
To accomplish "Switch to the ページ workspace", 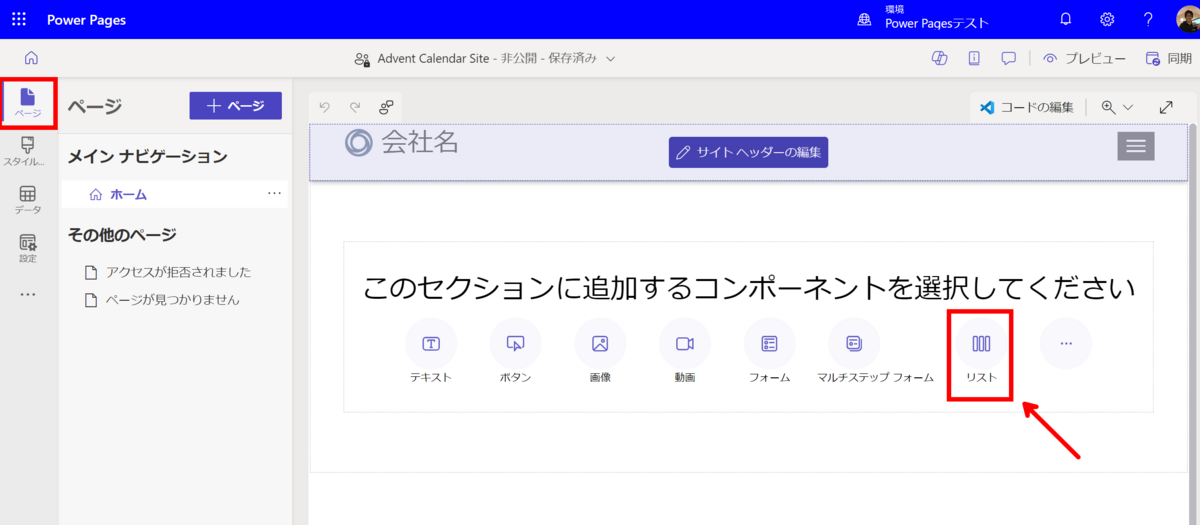I will 28,103.
